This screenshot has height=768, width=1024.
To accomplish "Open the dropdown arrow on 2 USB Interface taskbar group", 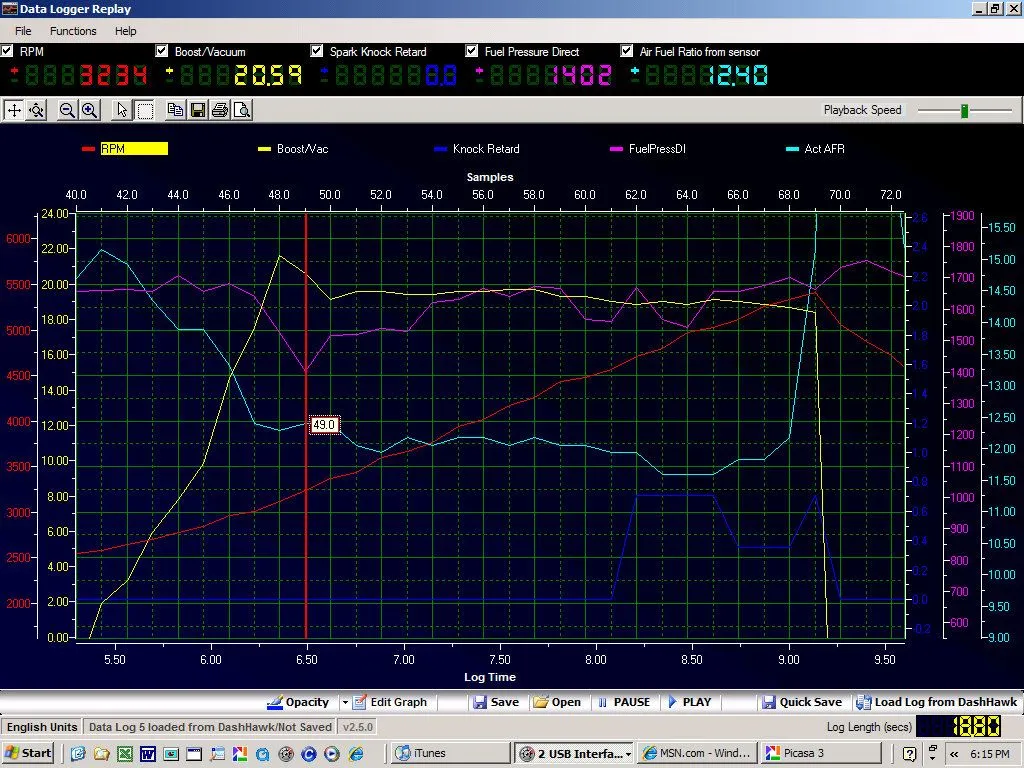I will pyautogui.click(x=627, y=753).
